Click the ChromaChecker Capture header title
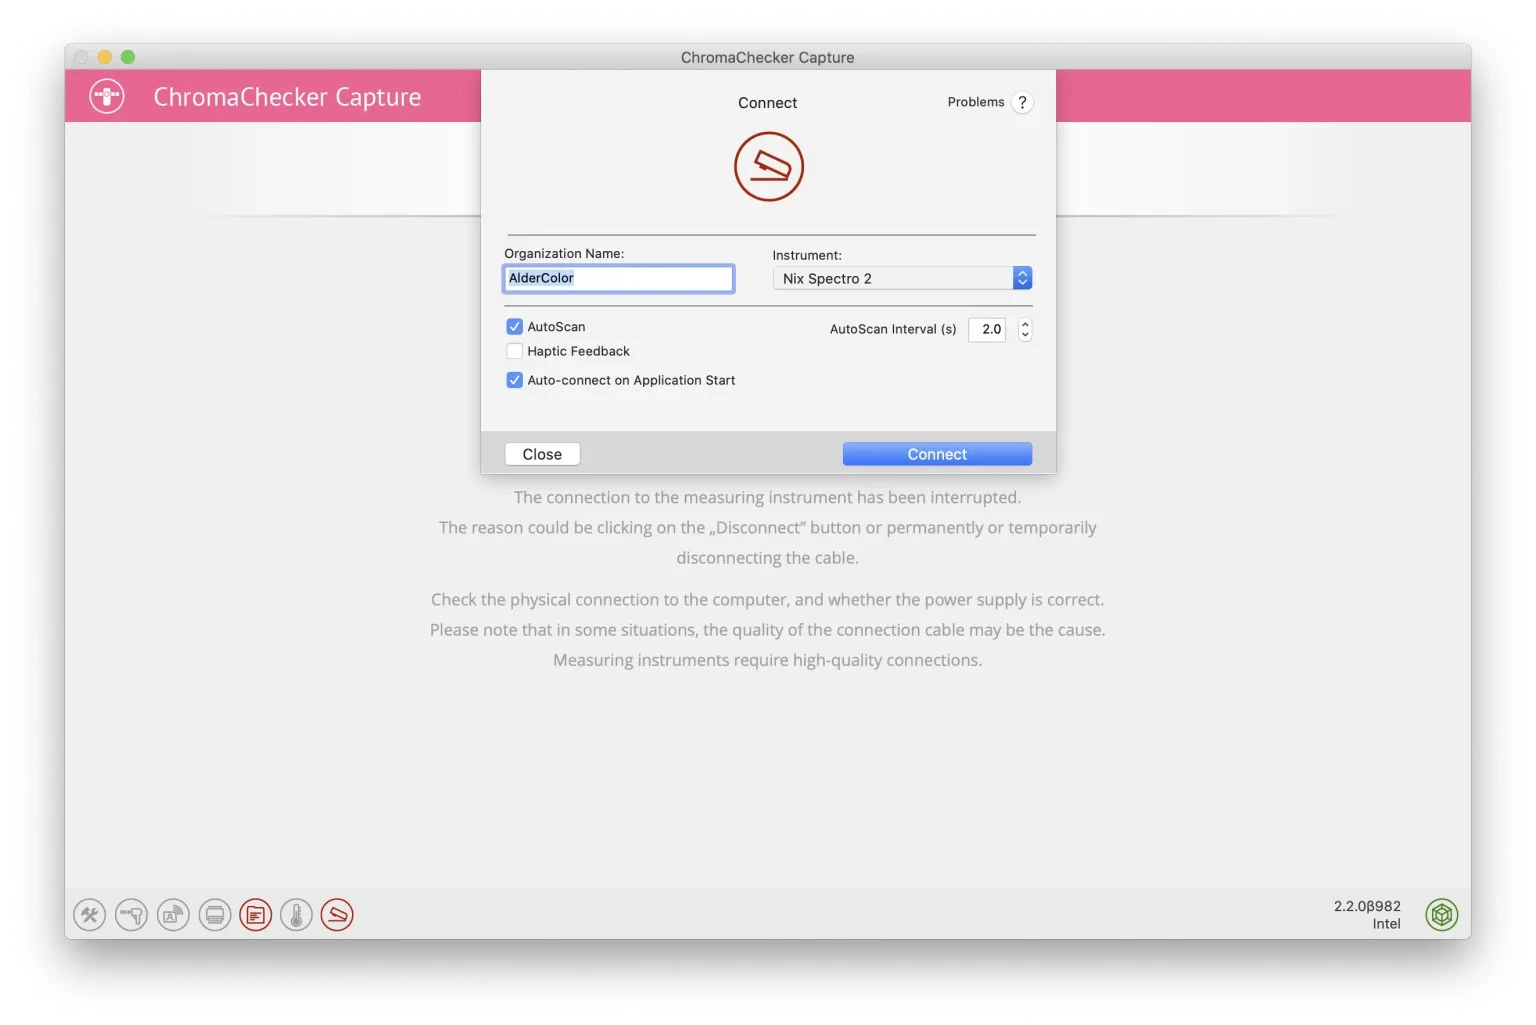This screenshot has width=1536, height=1025. pos(287,97)
